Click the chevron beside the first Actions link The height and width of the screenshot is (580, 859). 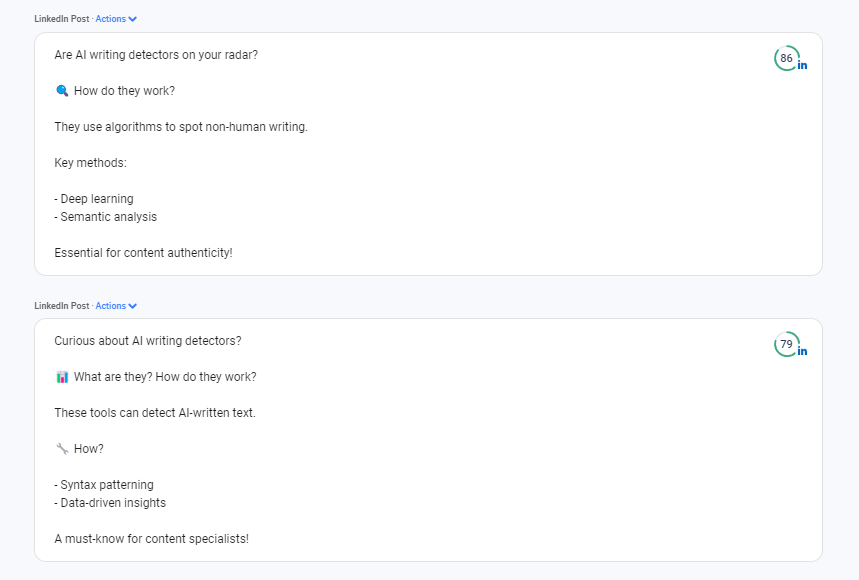[133, 19]
